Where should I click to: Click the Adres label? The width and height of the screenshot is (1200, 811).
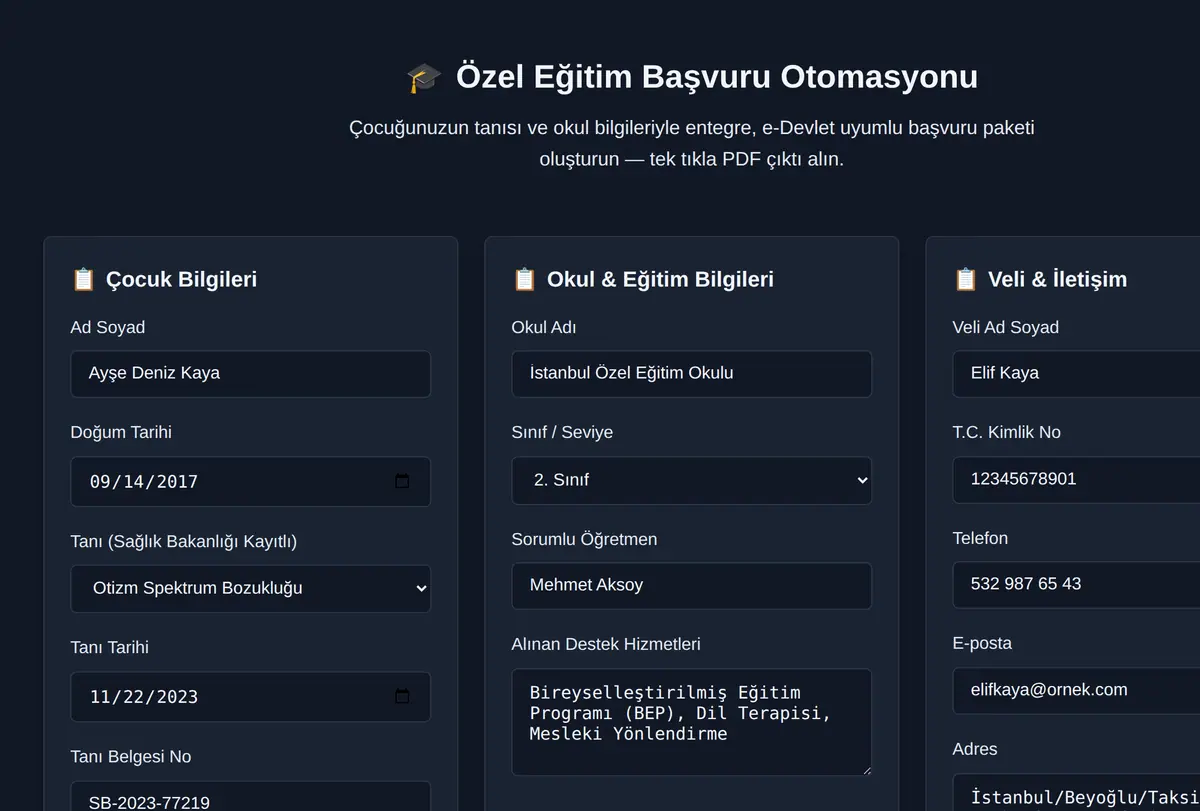pos(976,749)
